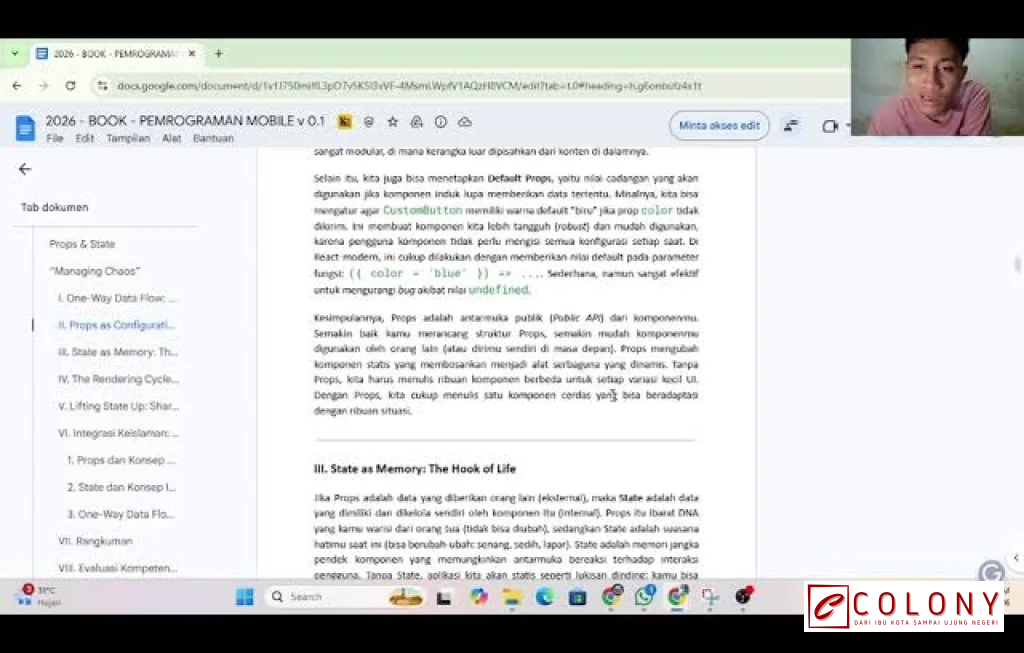
Task: Check the cloud save status icon
Action: [x=464, y=122]
